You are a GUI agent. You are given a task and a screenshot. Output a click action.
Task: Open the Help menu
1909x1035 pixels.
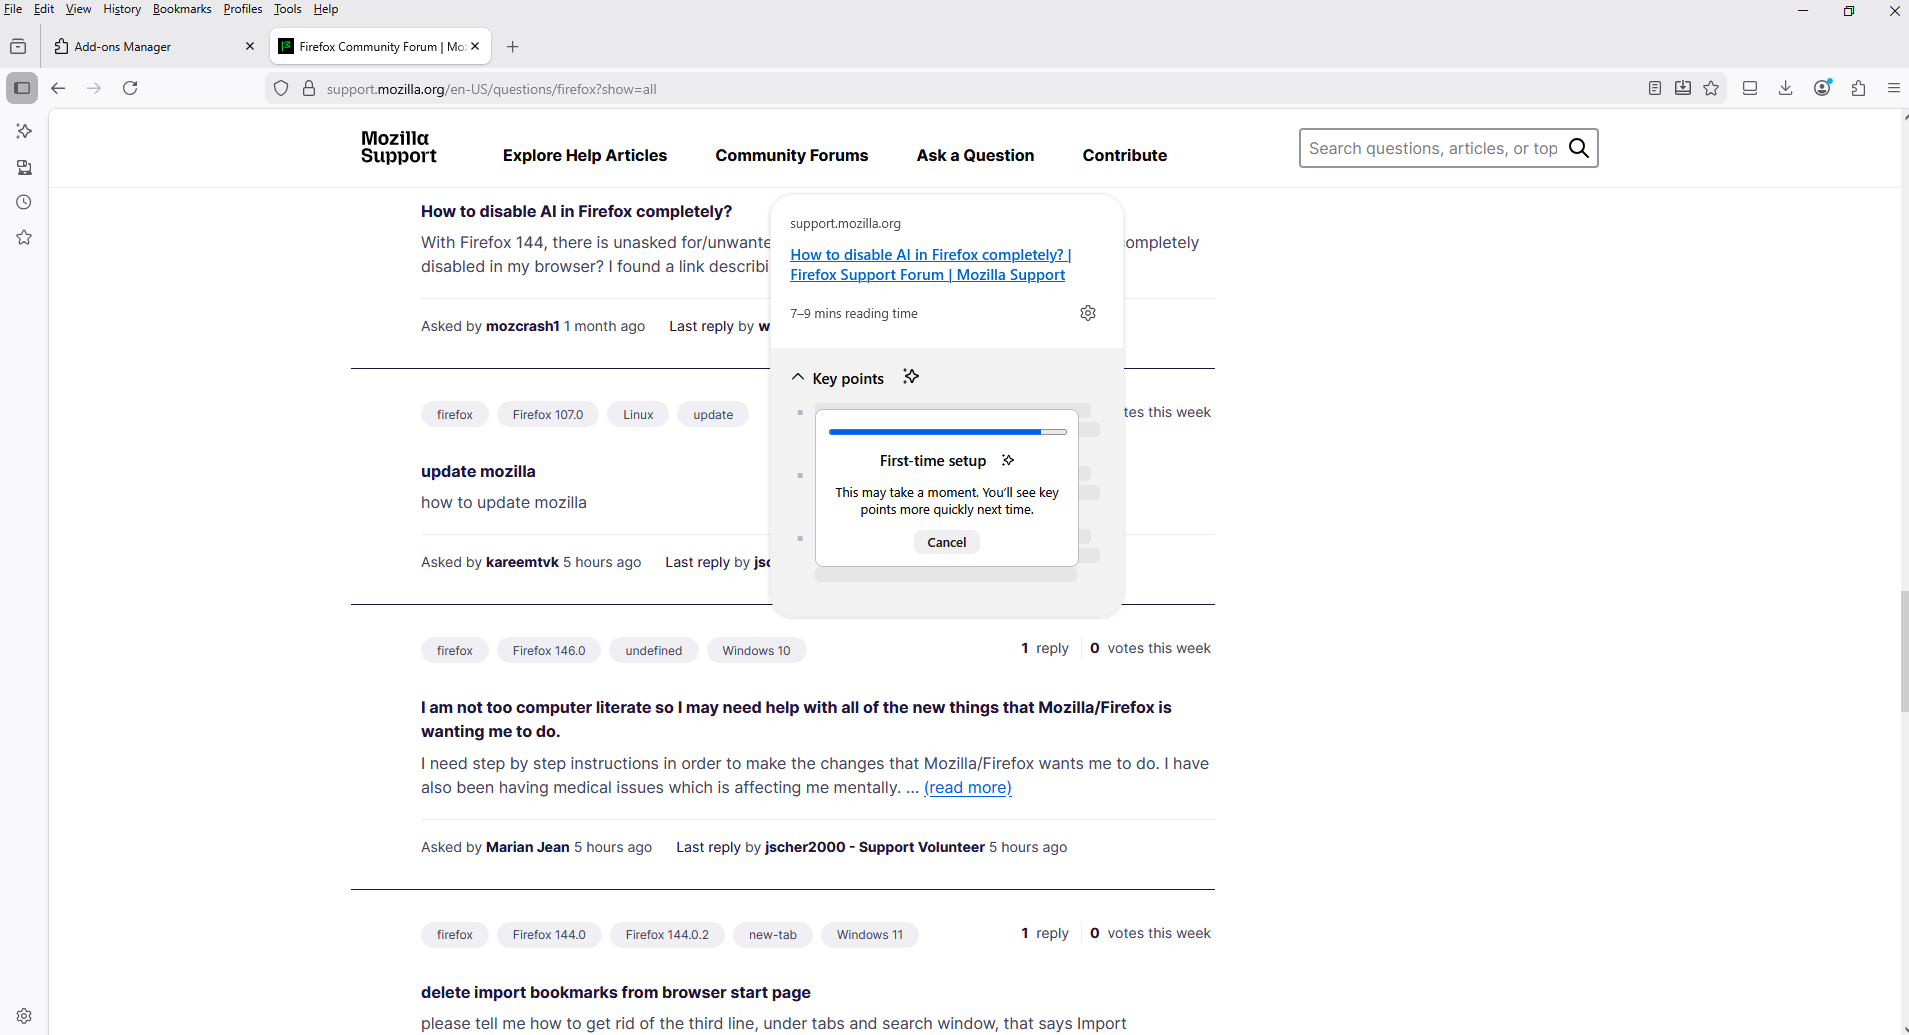point(326,9)
